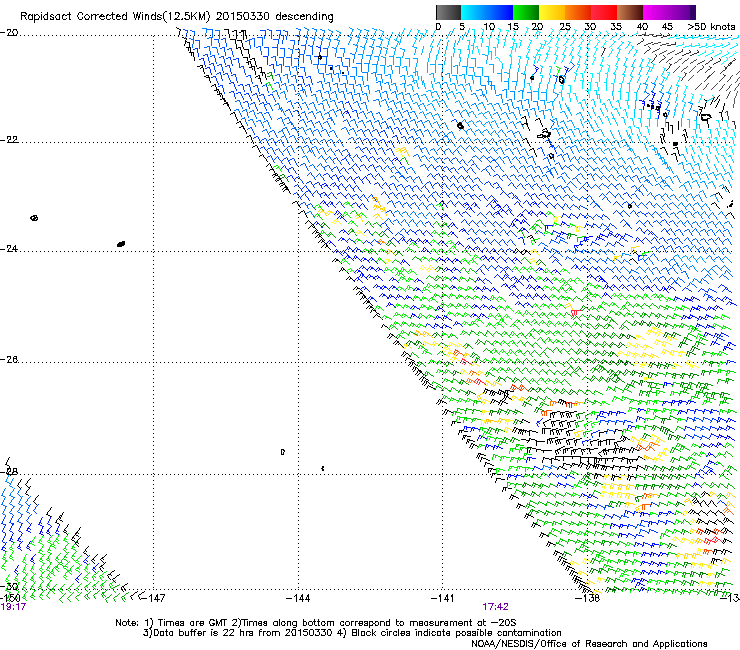
Task: Click the '20150330 descending' text in the title
Action: tap(275, 17)
